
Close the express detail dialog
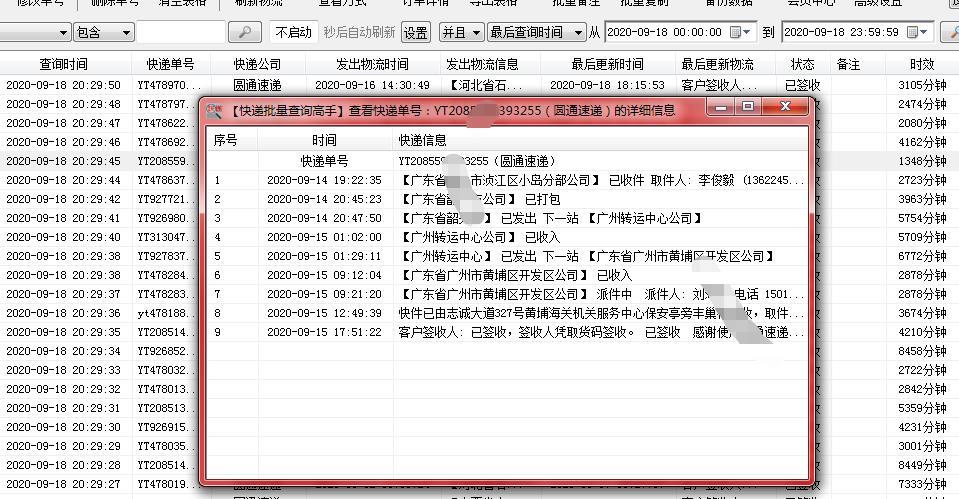tap(787, 107)
